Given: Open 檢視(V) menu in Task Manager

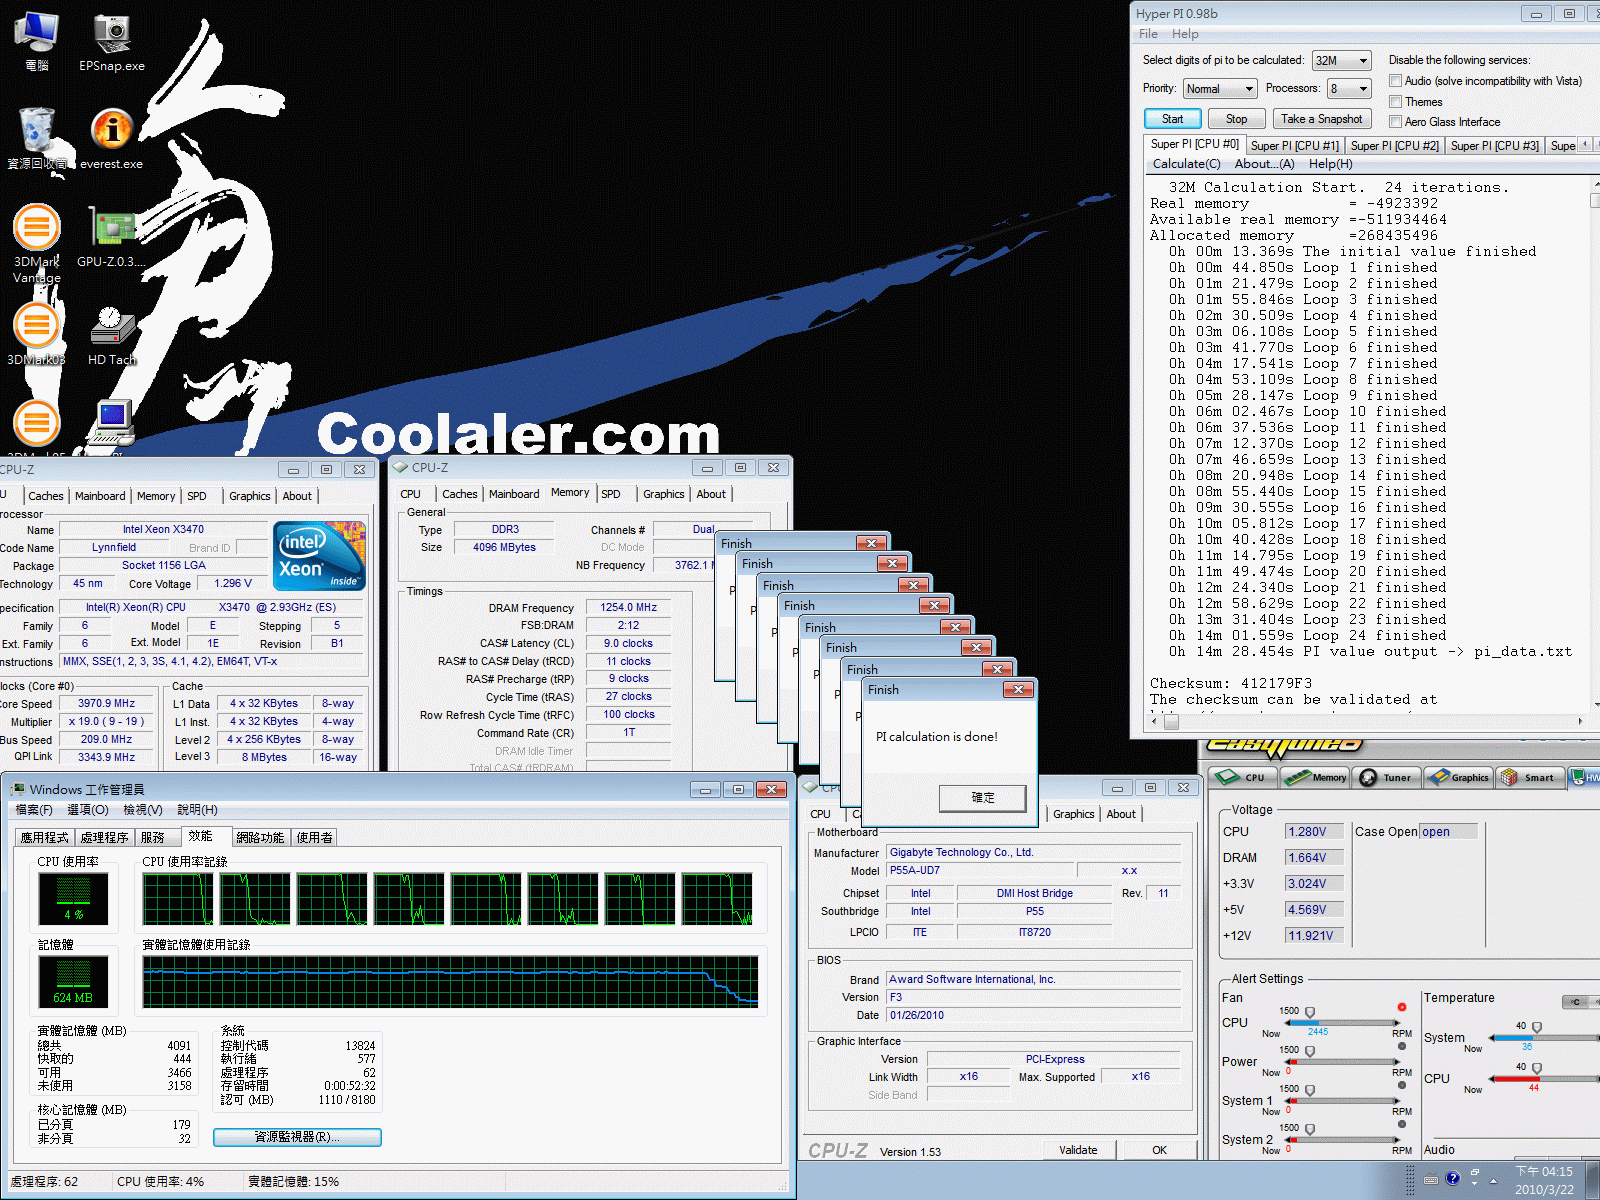Looking at the screenshot, I should [142, 810].
